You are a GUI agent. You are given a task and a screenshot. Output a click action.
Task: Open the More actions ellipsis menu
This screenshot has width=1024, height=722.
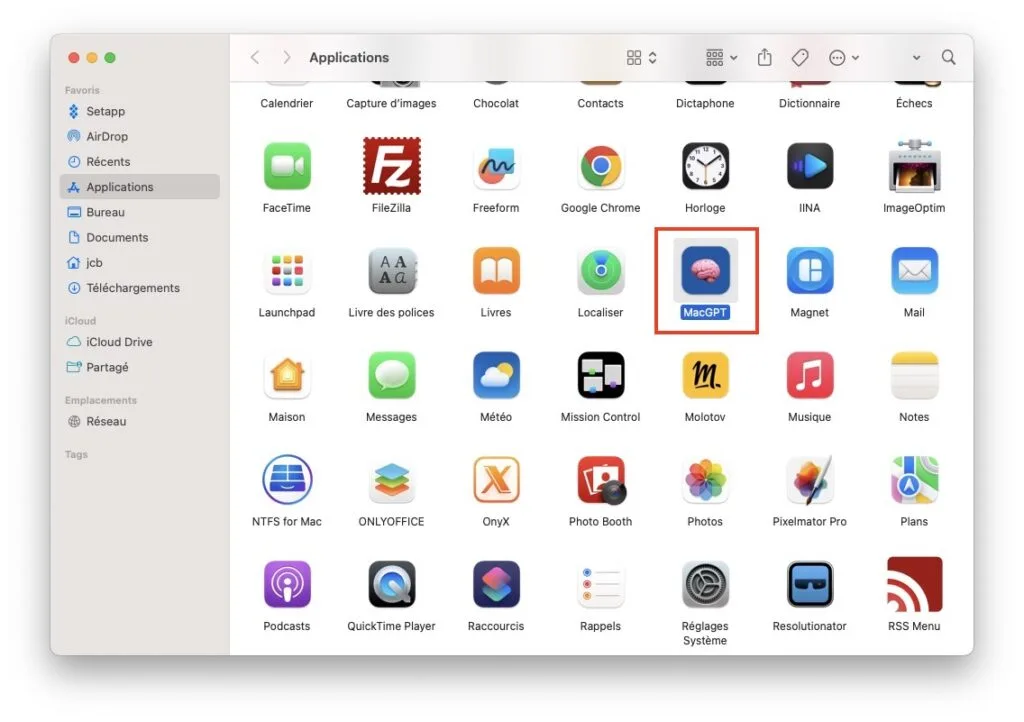(844, 57)
